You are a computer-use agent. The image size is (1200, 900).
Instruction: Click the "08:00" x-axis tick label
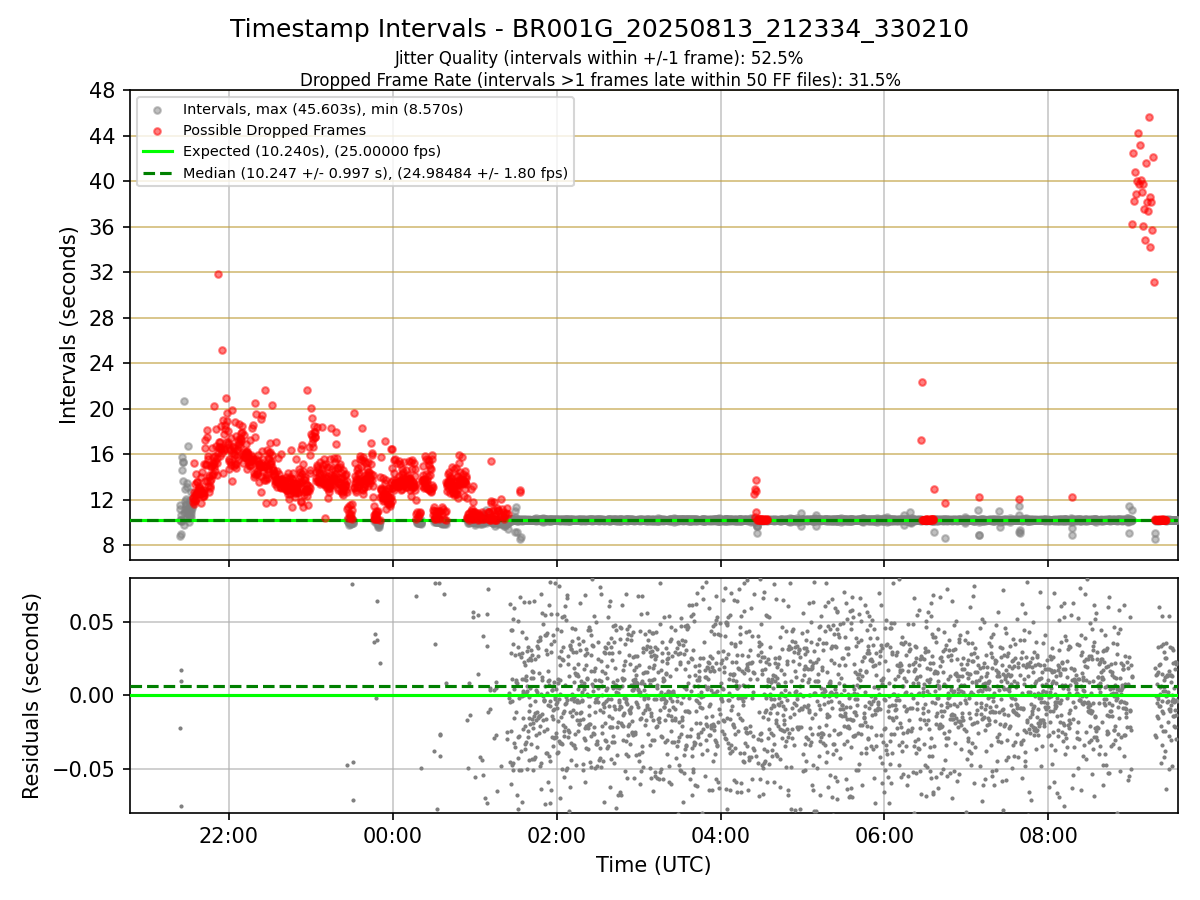point(1048,835)
